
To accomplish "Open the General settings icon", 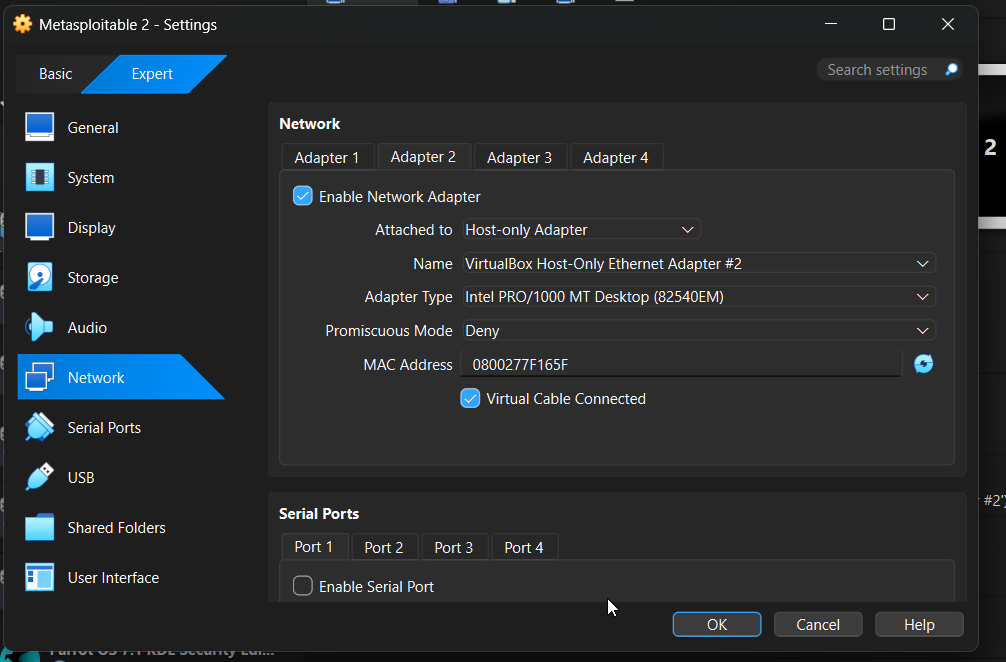I will click(40, 127).
